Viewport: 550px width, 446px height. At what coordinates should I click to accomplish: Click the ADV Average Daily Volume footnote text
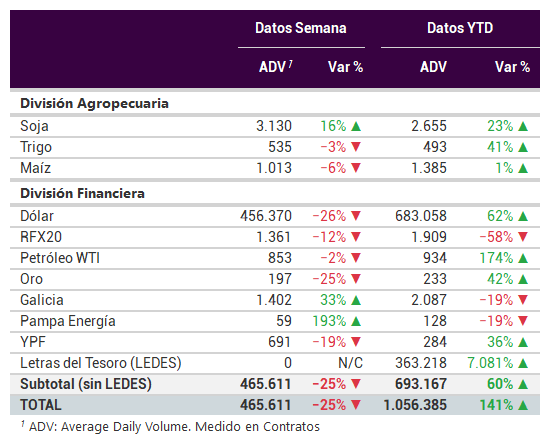(x=170, y=427)
